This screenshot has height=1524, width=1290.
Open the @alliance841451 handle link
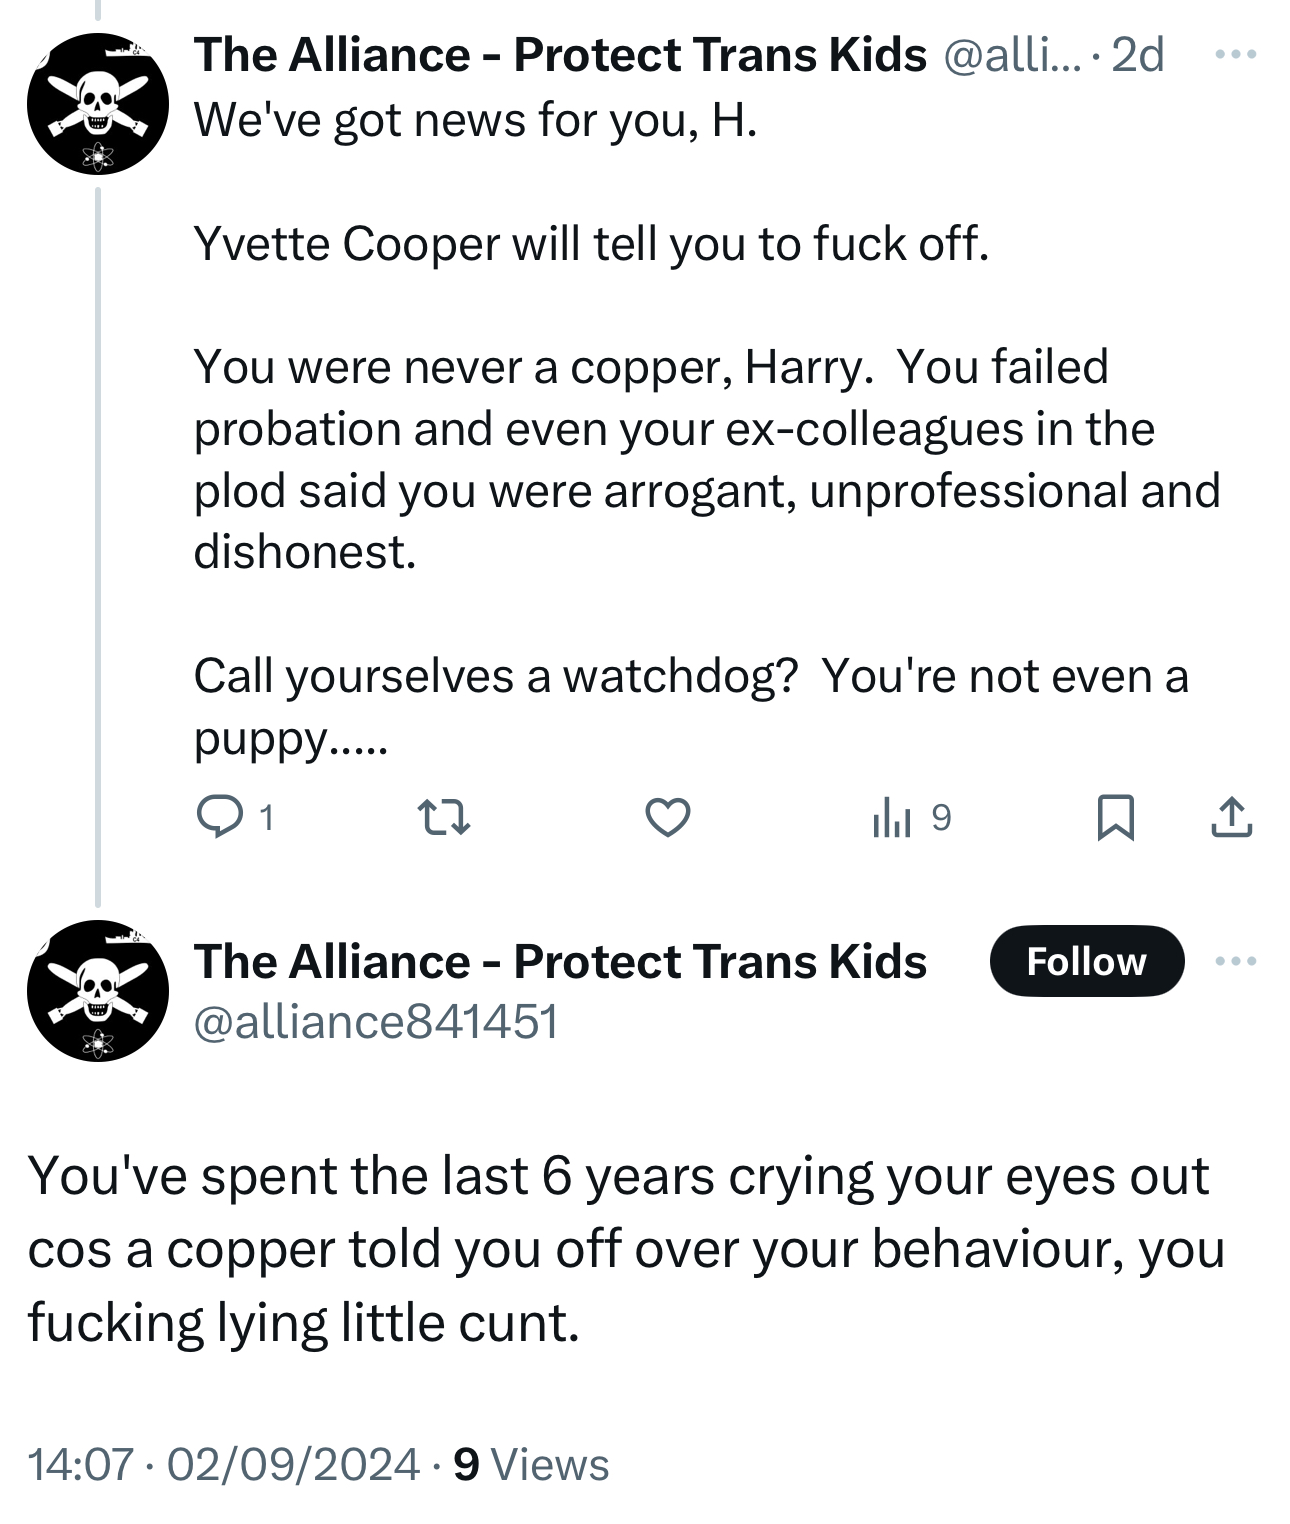click(376, 1022)
